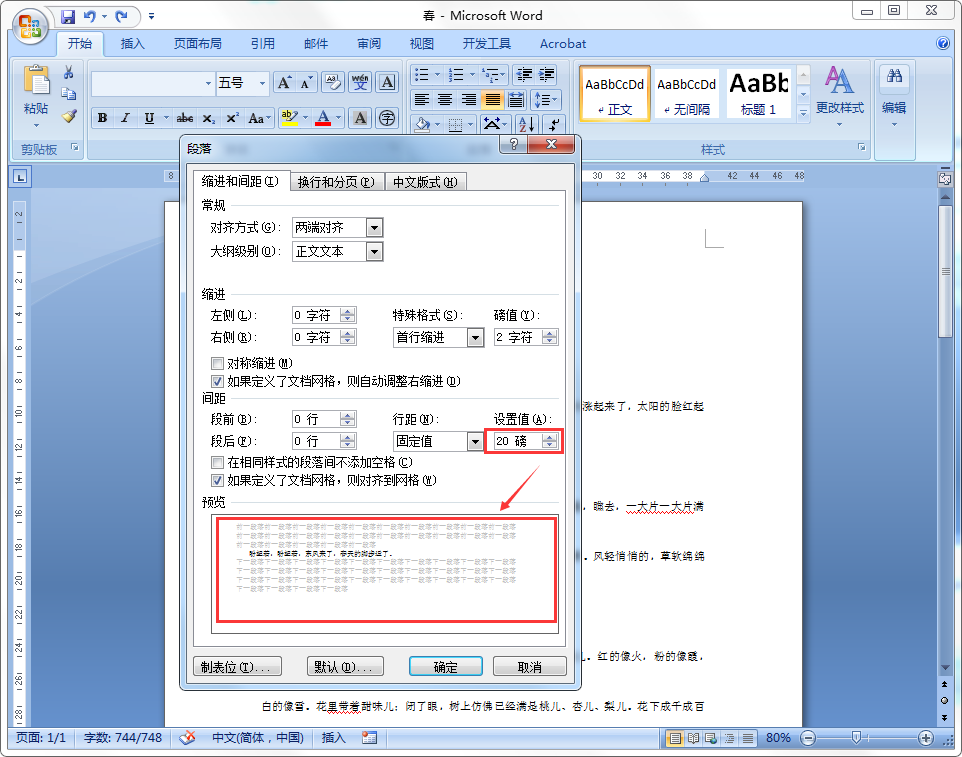962x757 pixels.
Task: Apply strikethrough formatting
Action: (x=185, y=118)
